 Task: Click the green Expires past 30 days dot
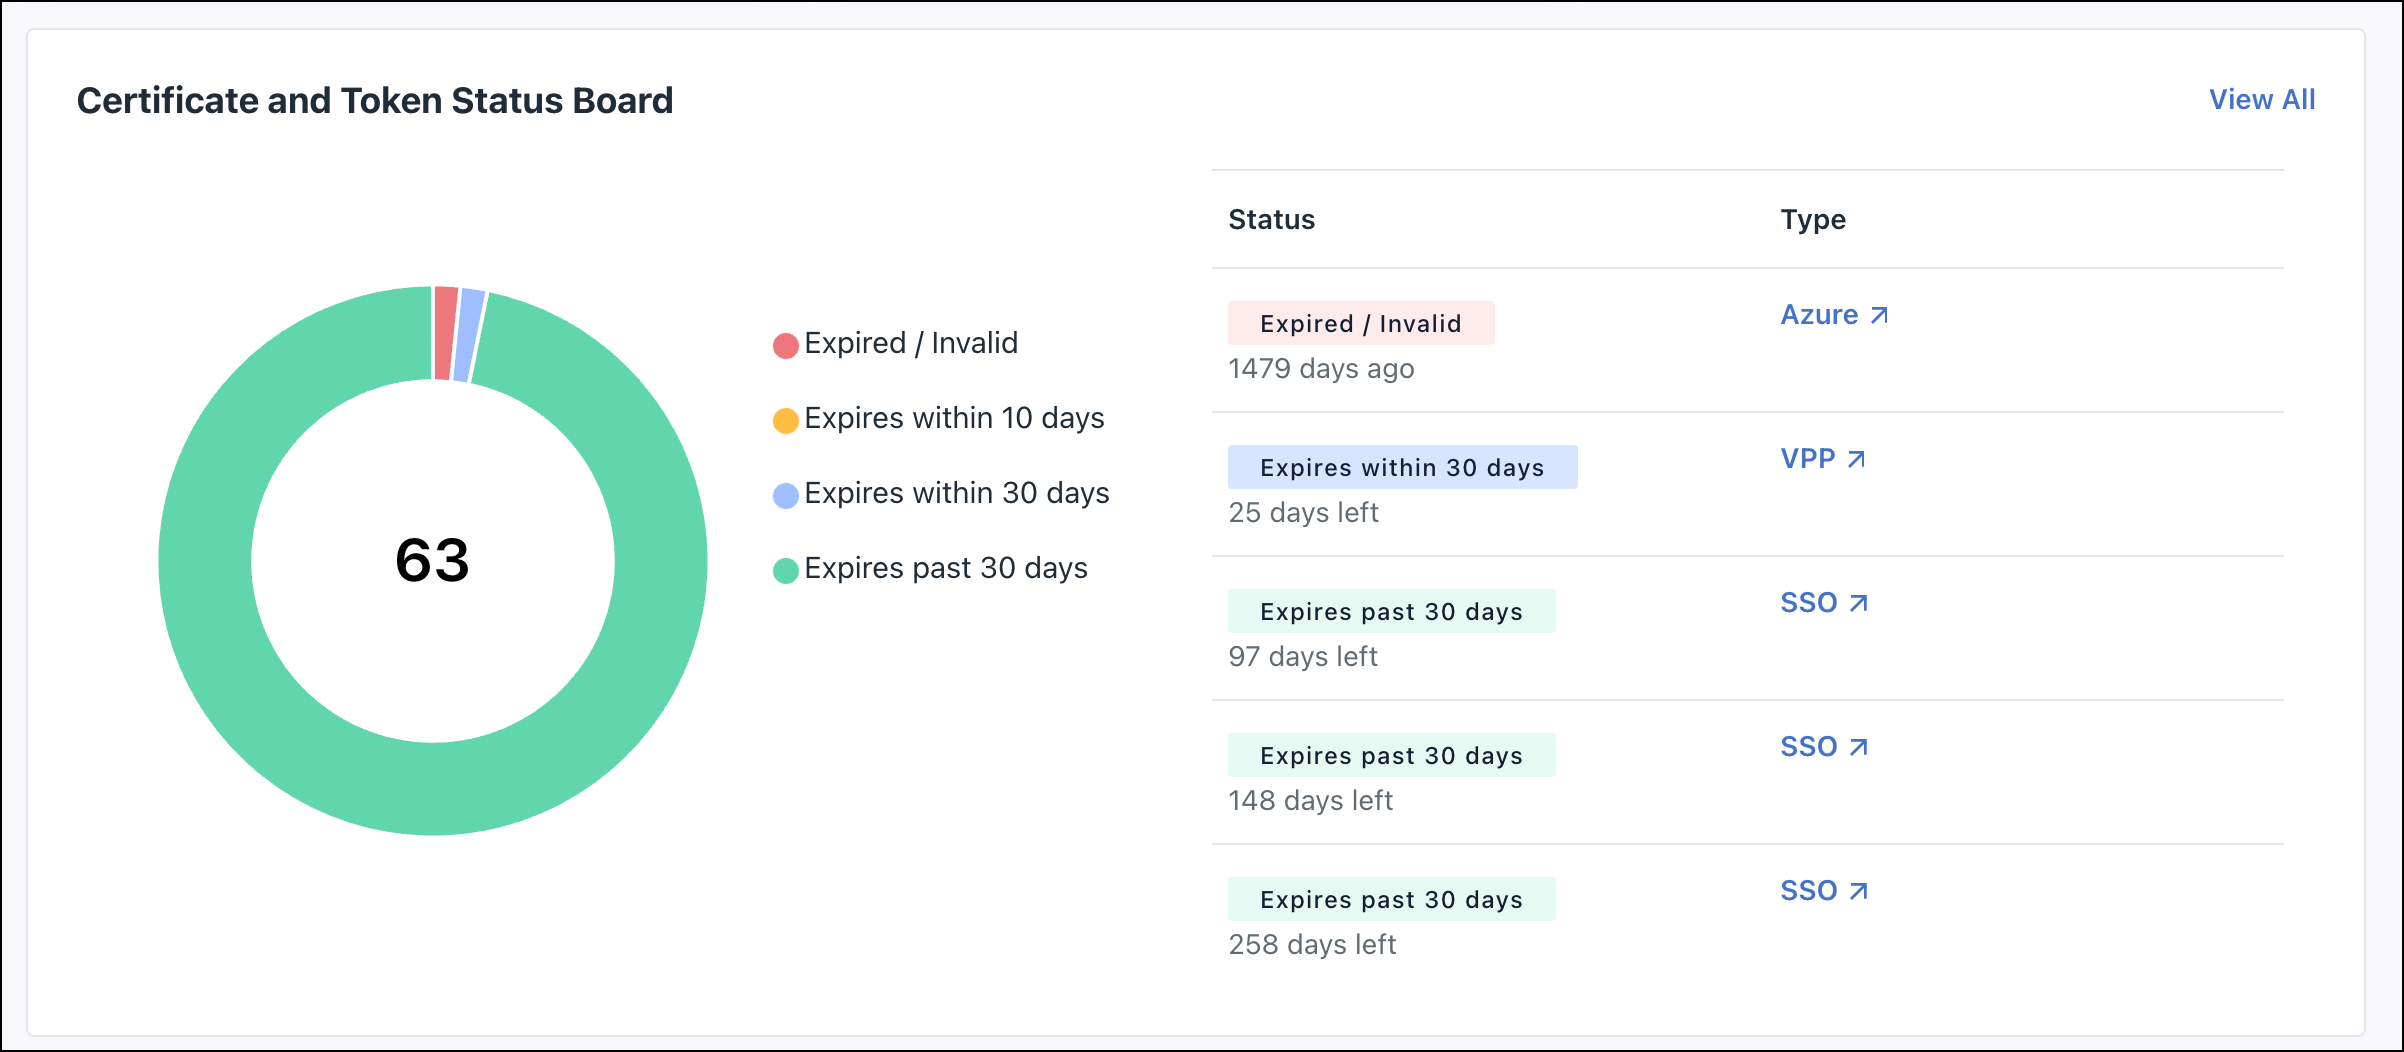(784, 568)
